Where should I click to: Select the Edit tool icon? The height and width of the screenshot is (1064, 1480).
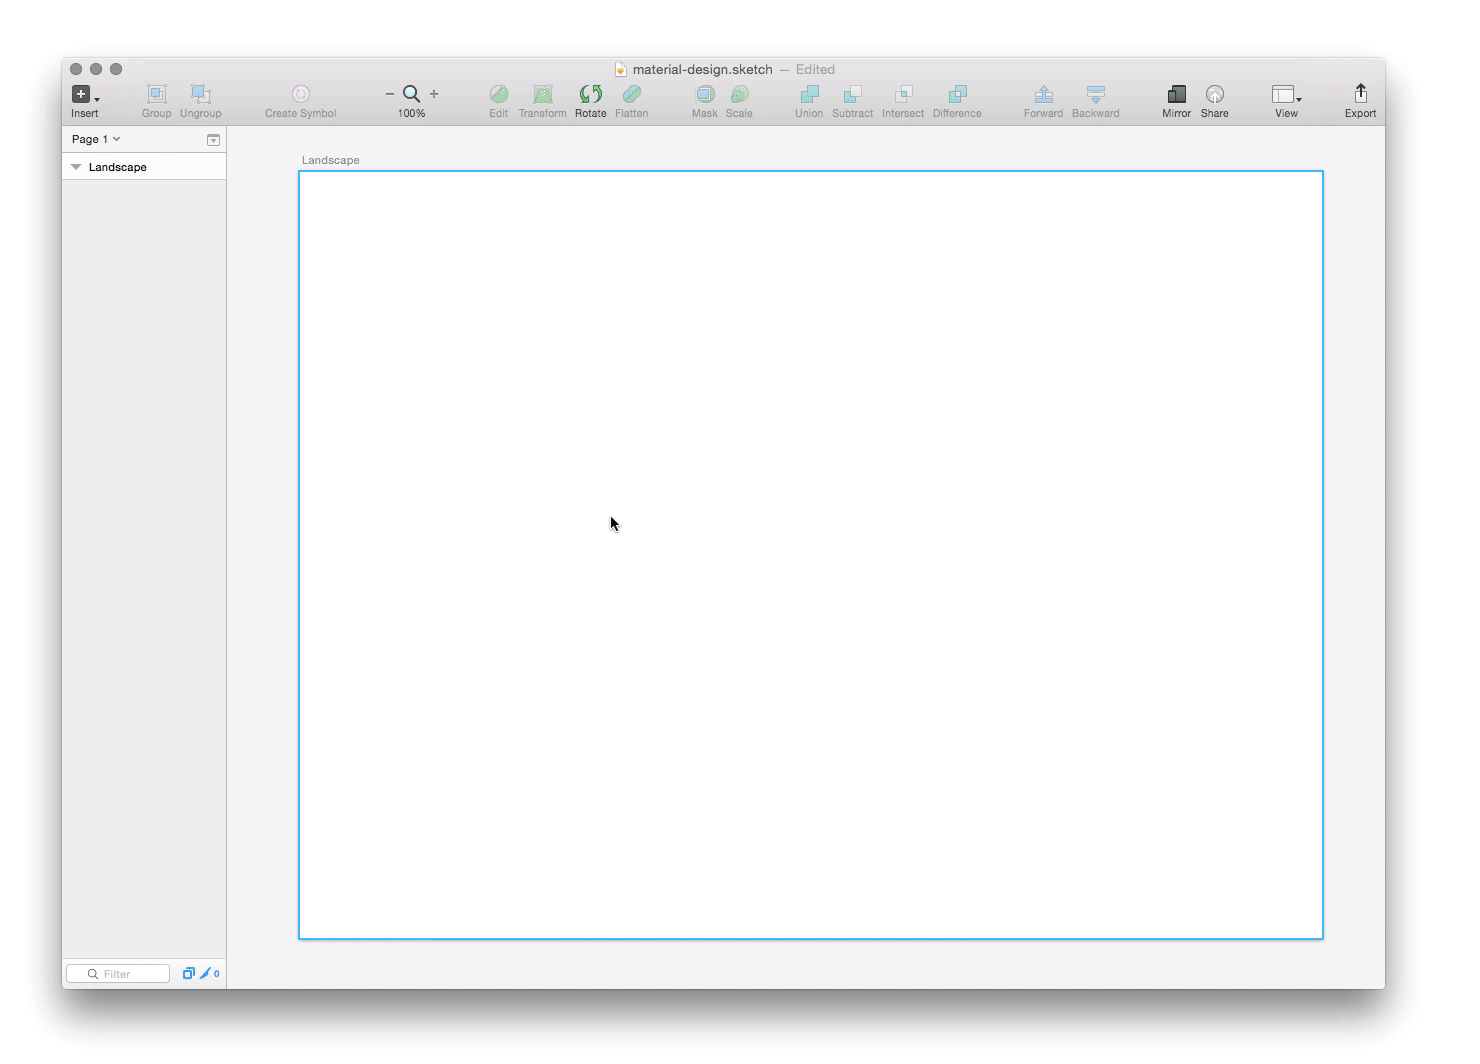point(499,94)
